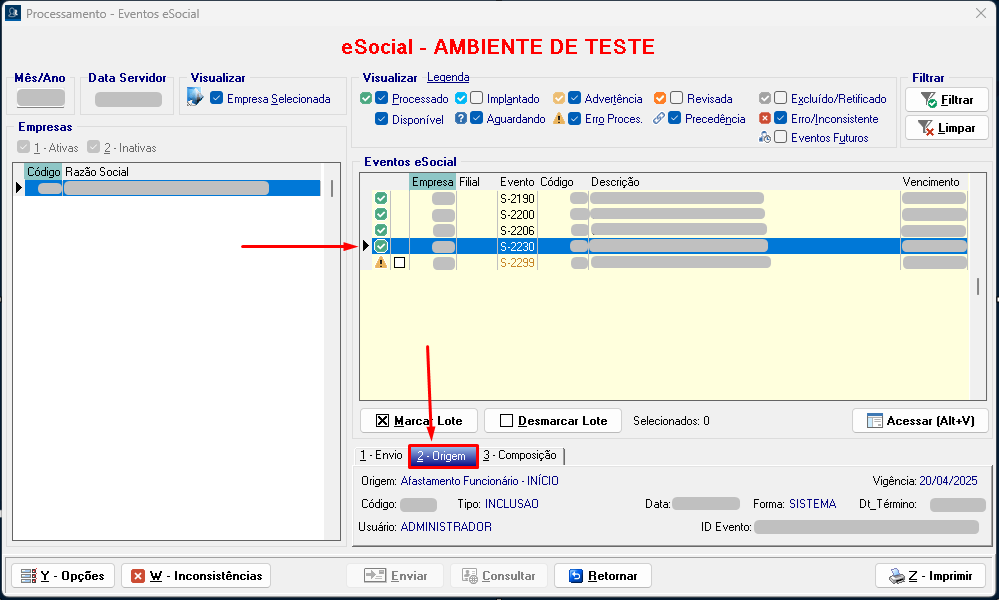Click the green status icon on S-2190 row

tap(381, 199)
